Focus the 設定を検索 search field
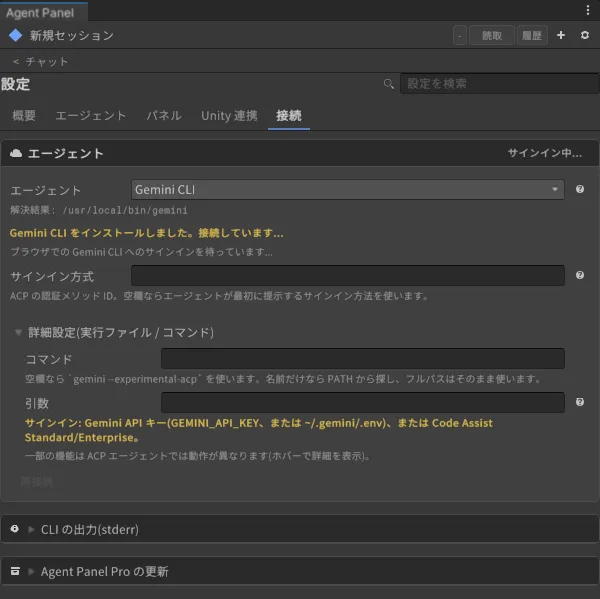This screenshot has width=600, height=599. pyautogui.click(x=499, y=83)
